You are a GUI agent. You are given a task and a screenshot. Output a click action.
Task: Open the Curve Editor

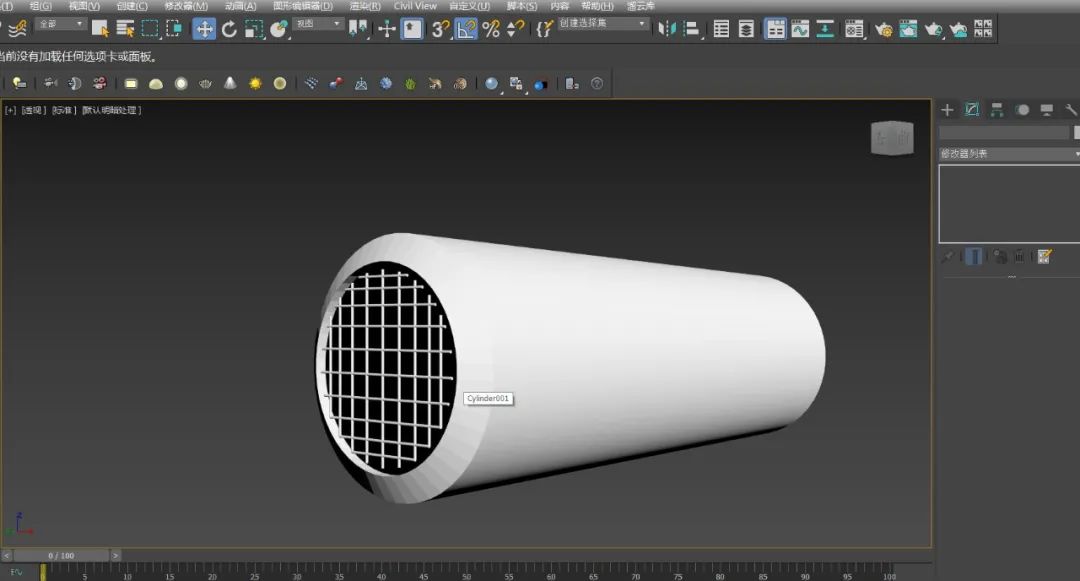800,29
